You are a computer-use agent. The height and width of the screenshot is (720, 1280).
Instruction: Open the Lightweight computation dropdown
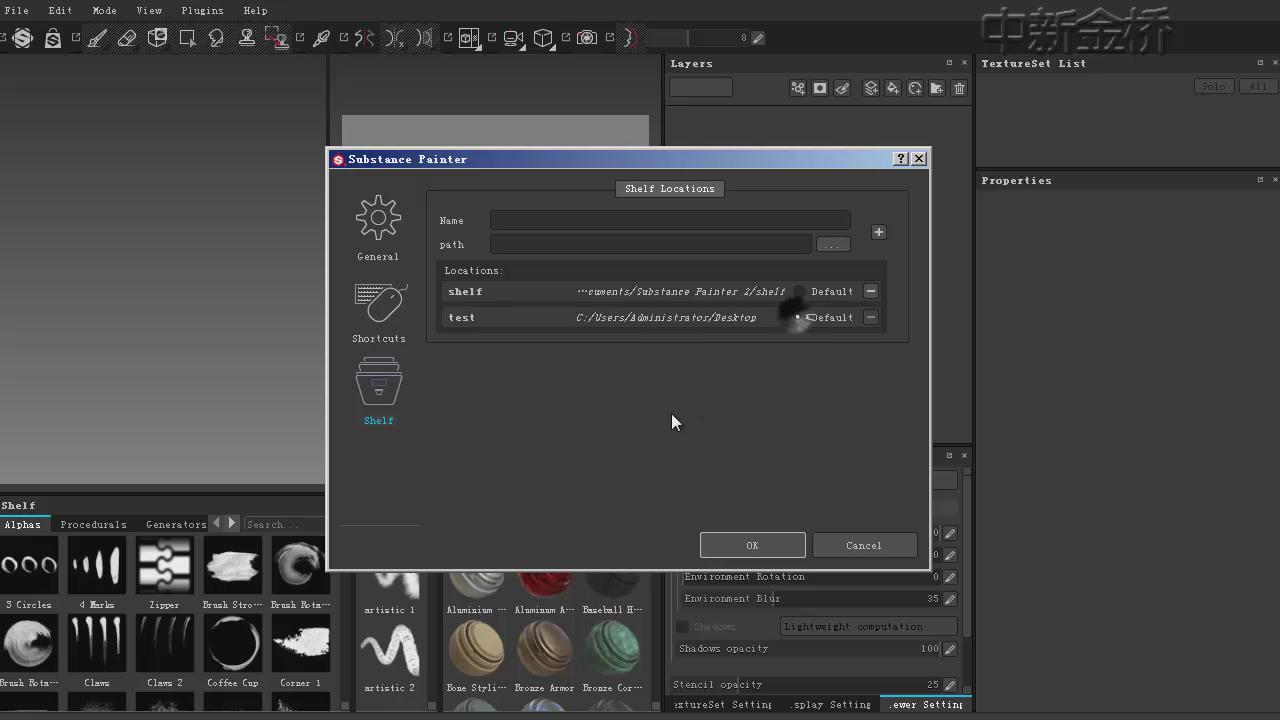(868, 627)
